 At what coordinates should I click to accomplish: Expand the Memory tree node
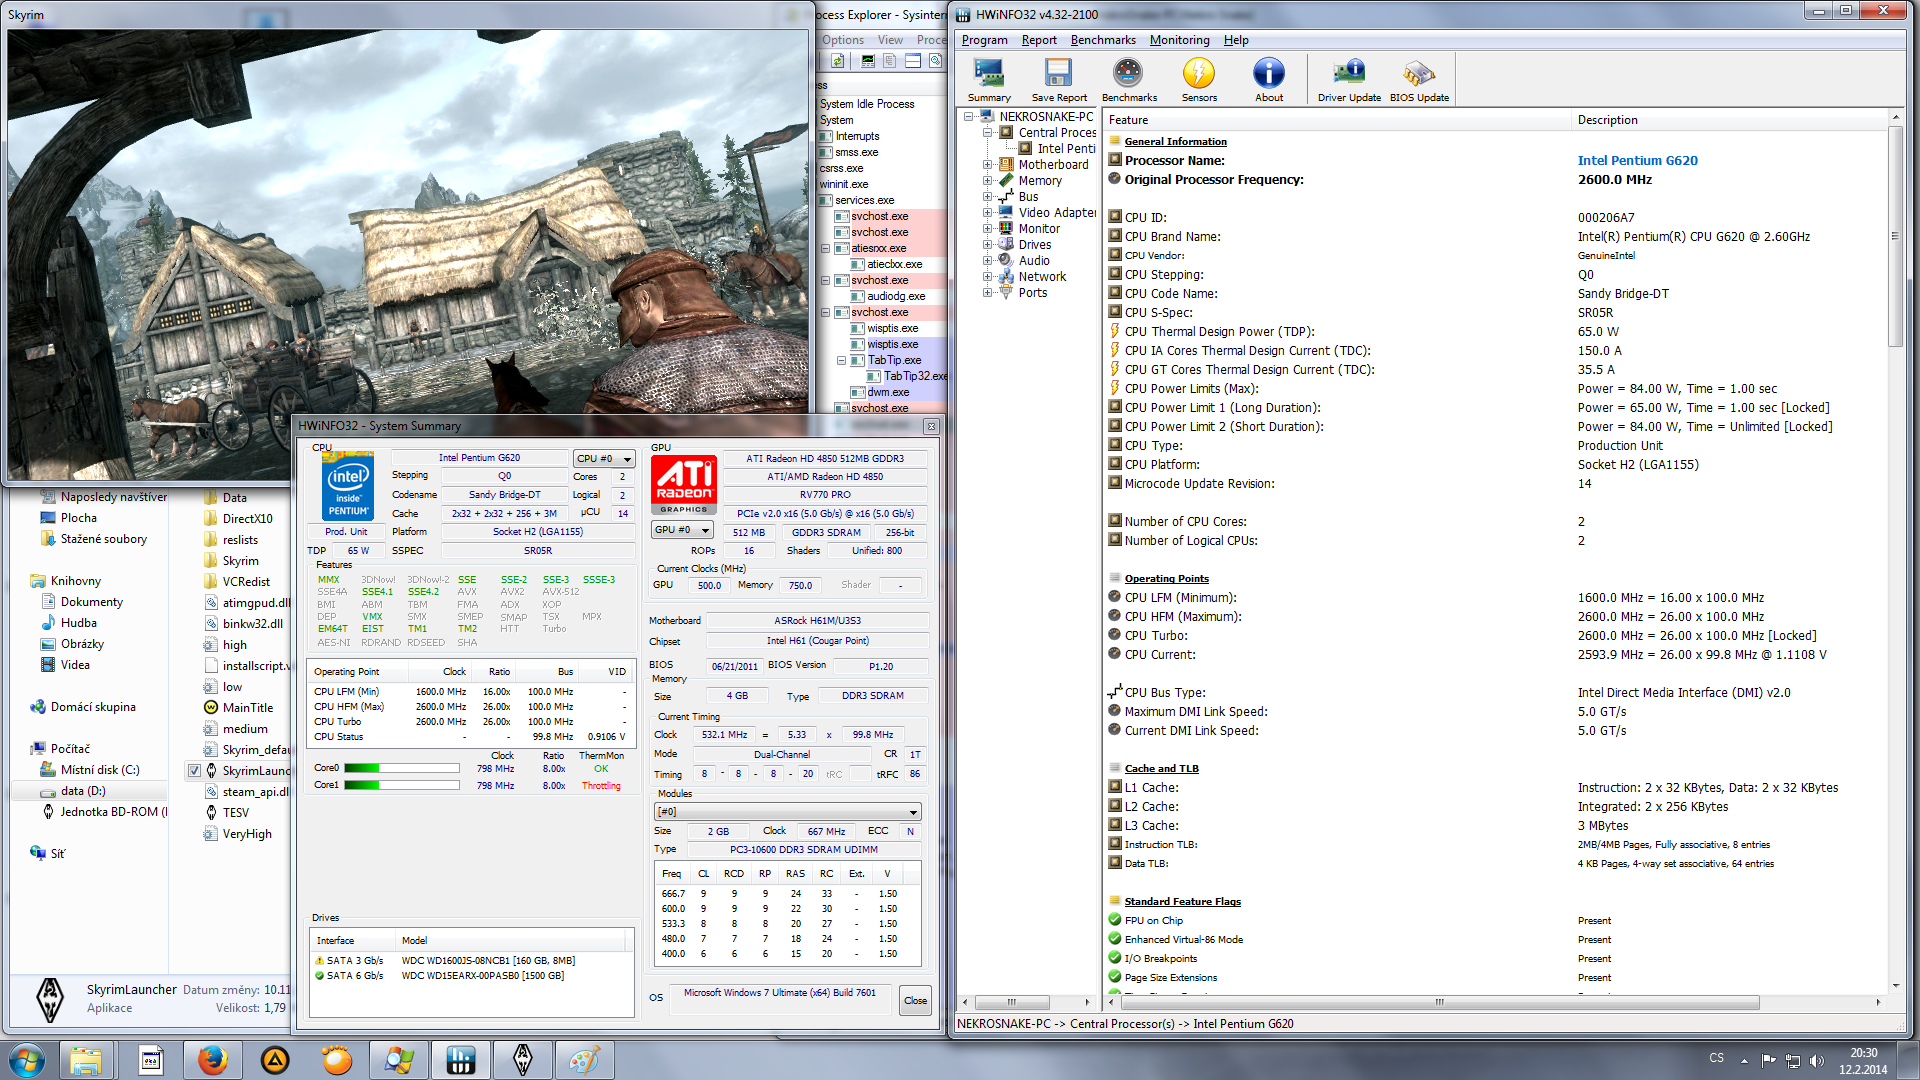tap(987, 181)
